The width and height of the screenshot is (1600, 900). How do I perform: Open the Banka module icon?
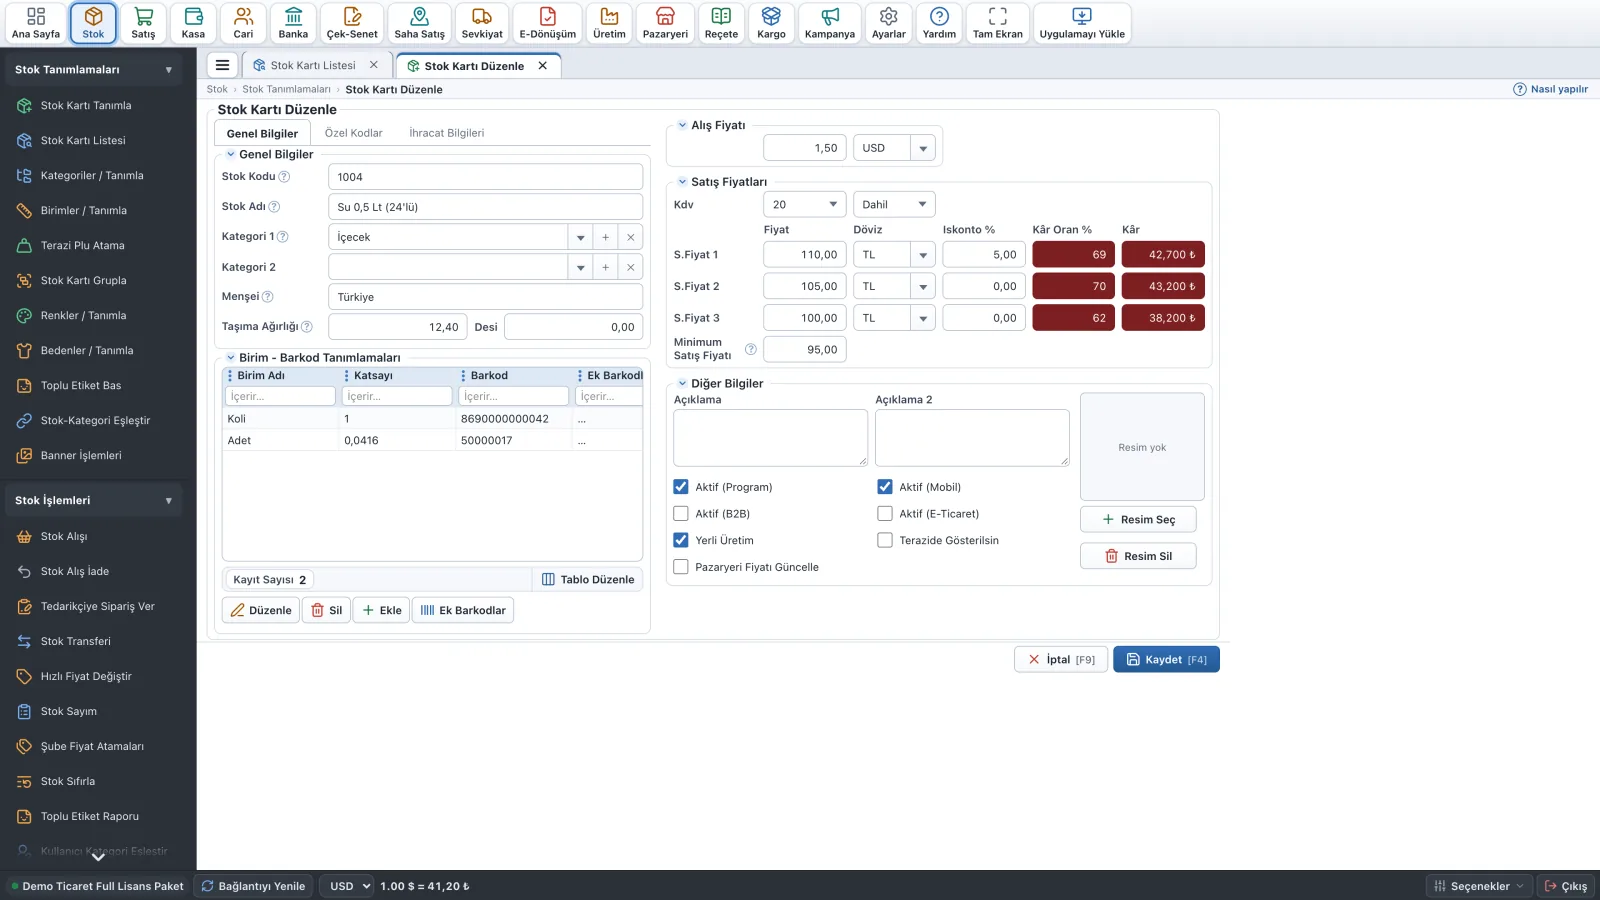[x=293, y=23]
